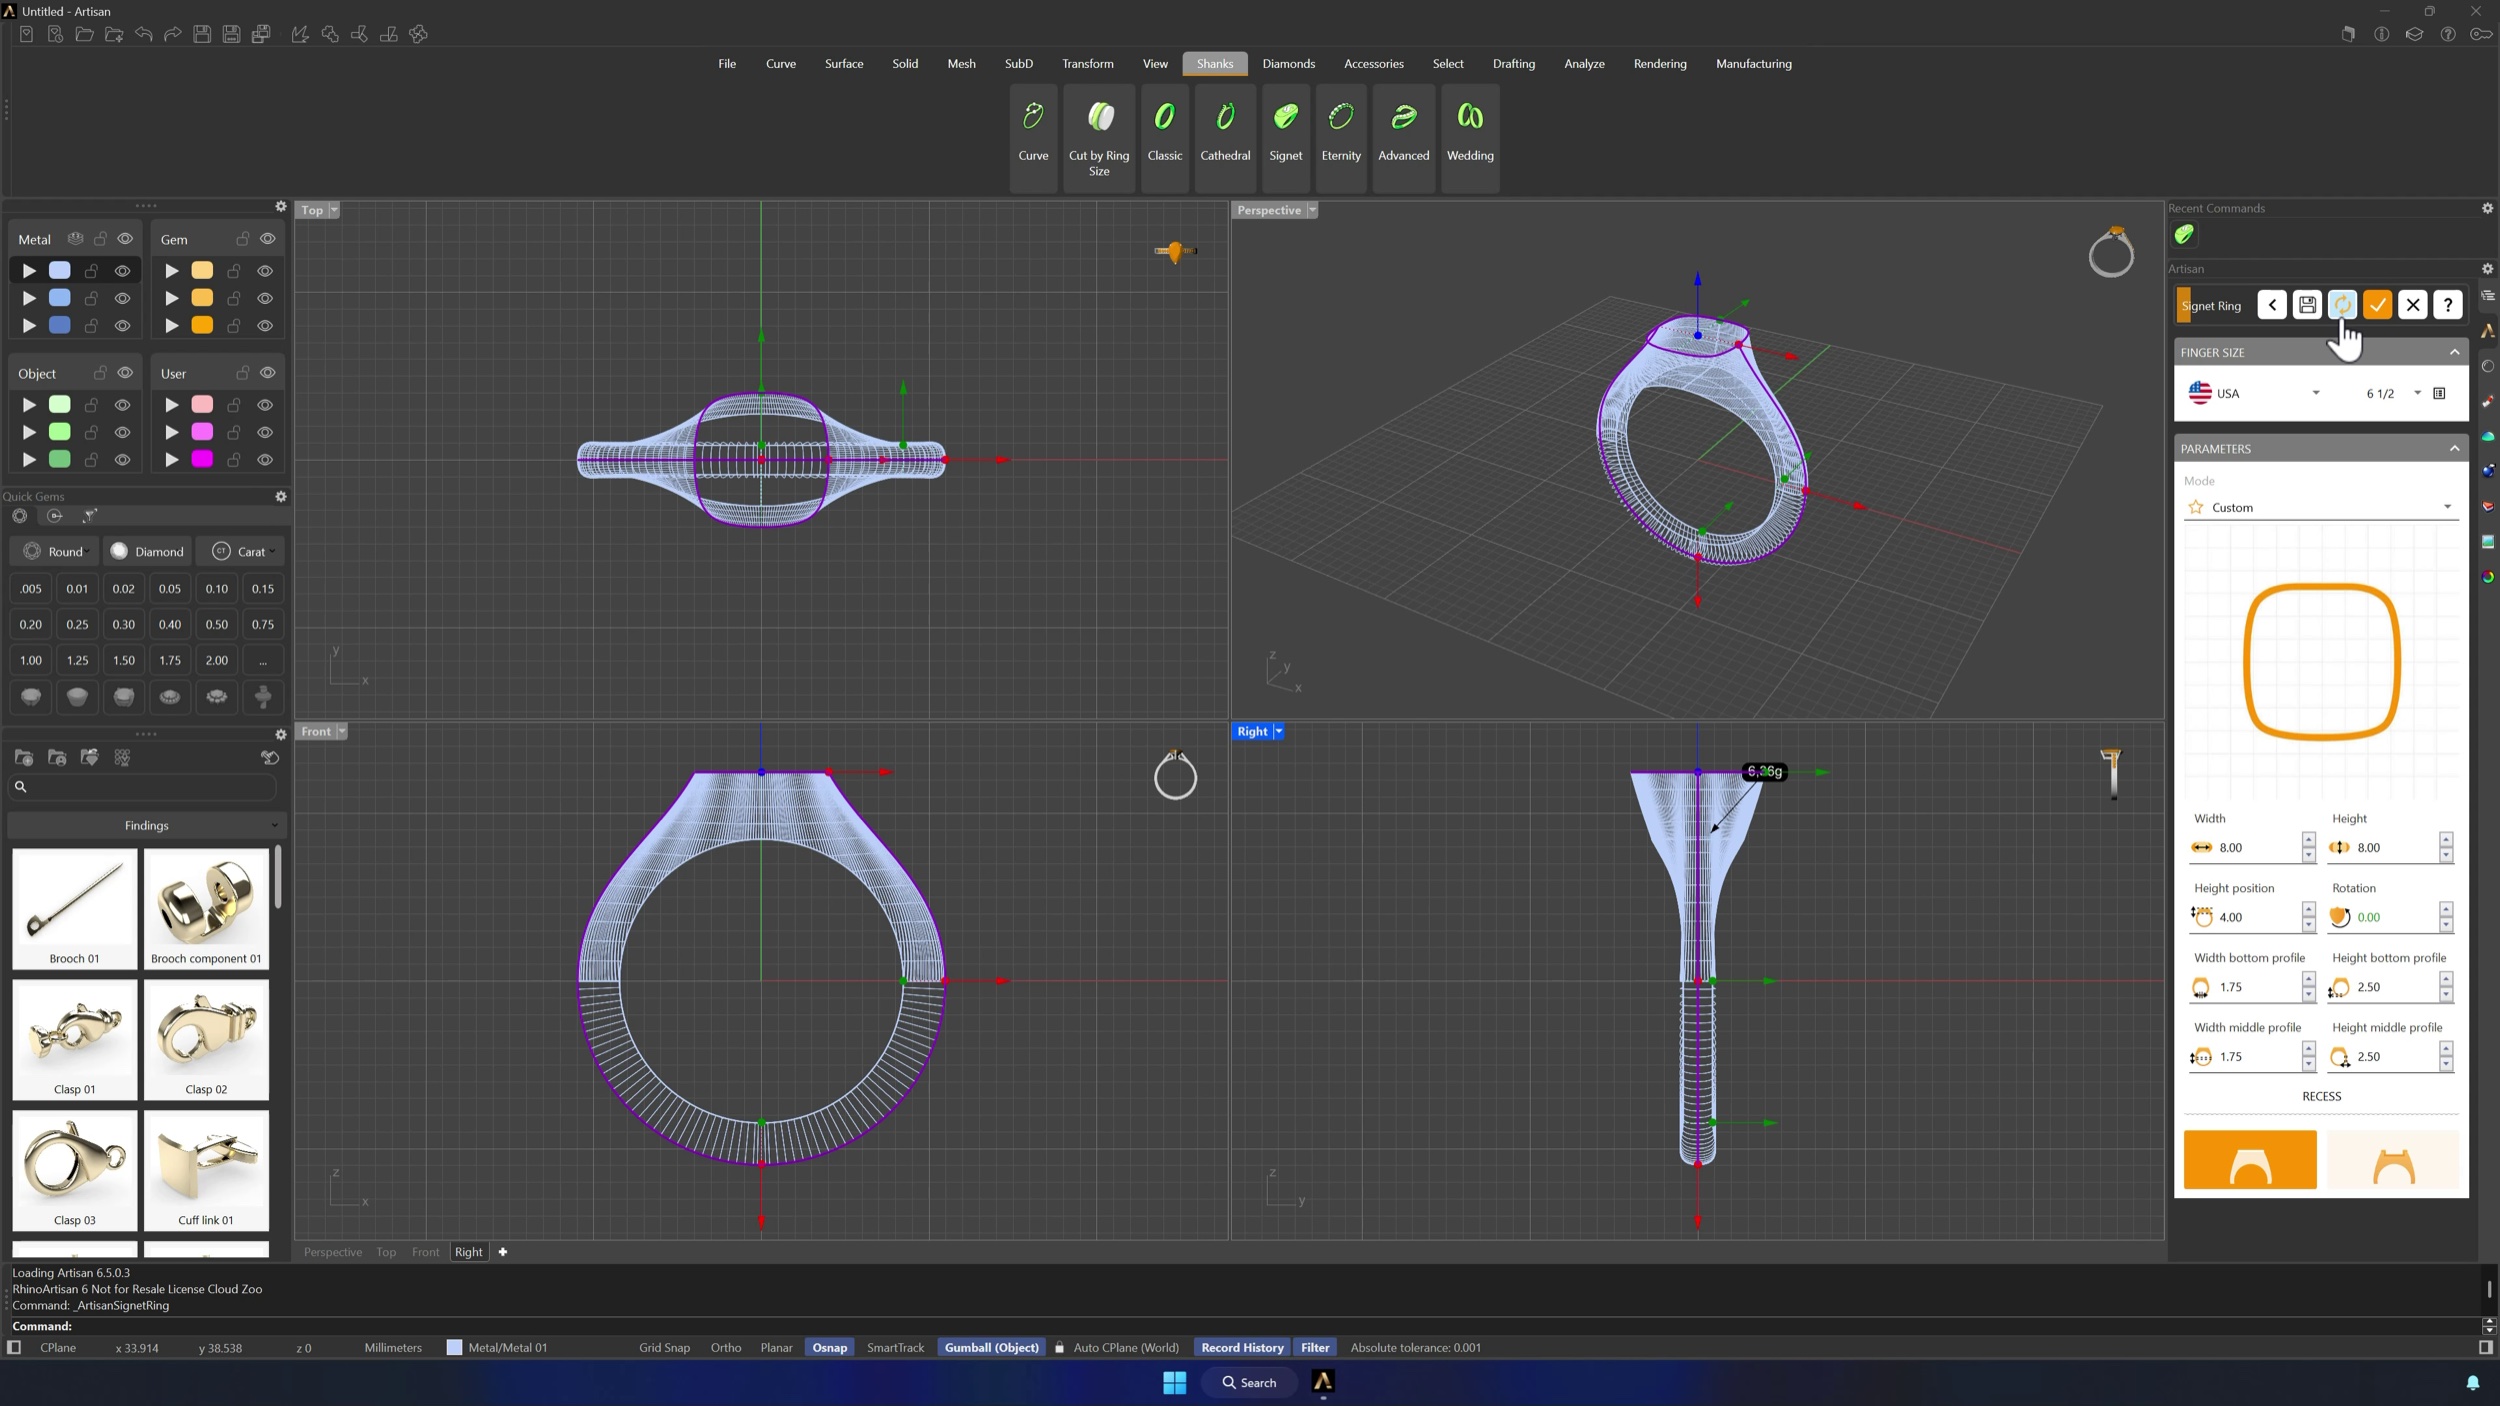Select the first Metal layer color swatch
This screenshot has width=2500, height=1406.
60,271
